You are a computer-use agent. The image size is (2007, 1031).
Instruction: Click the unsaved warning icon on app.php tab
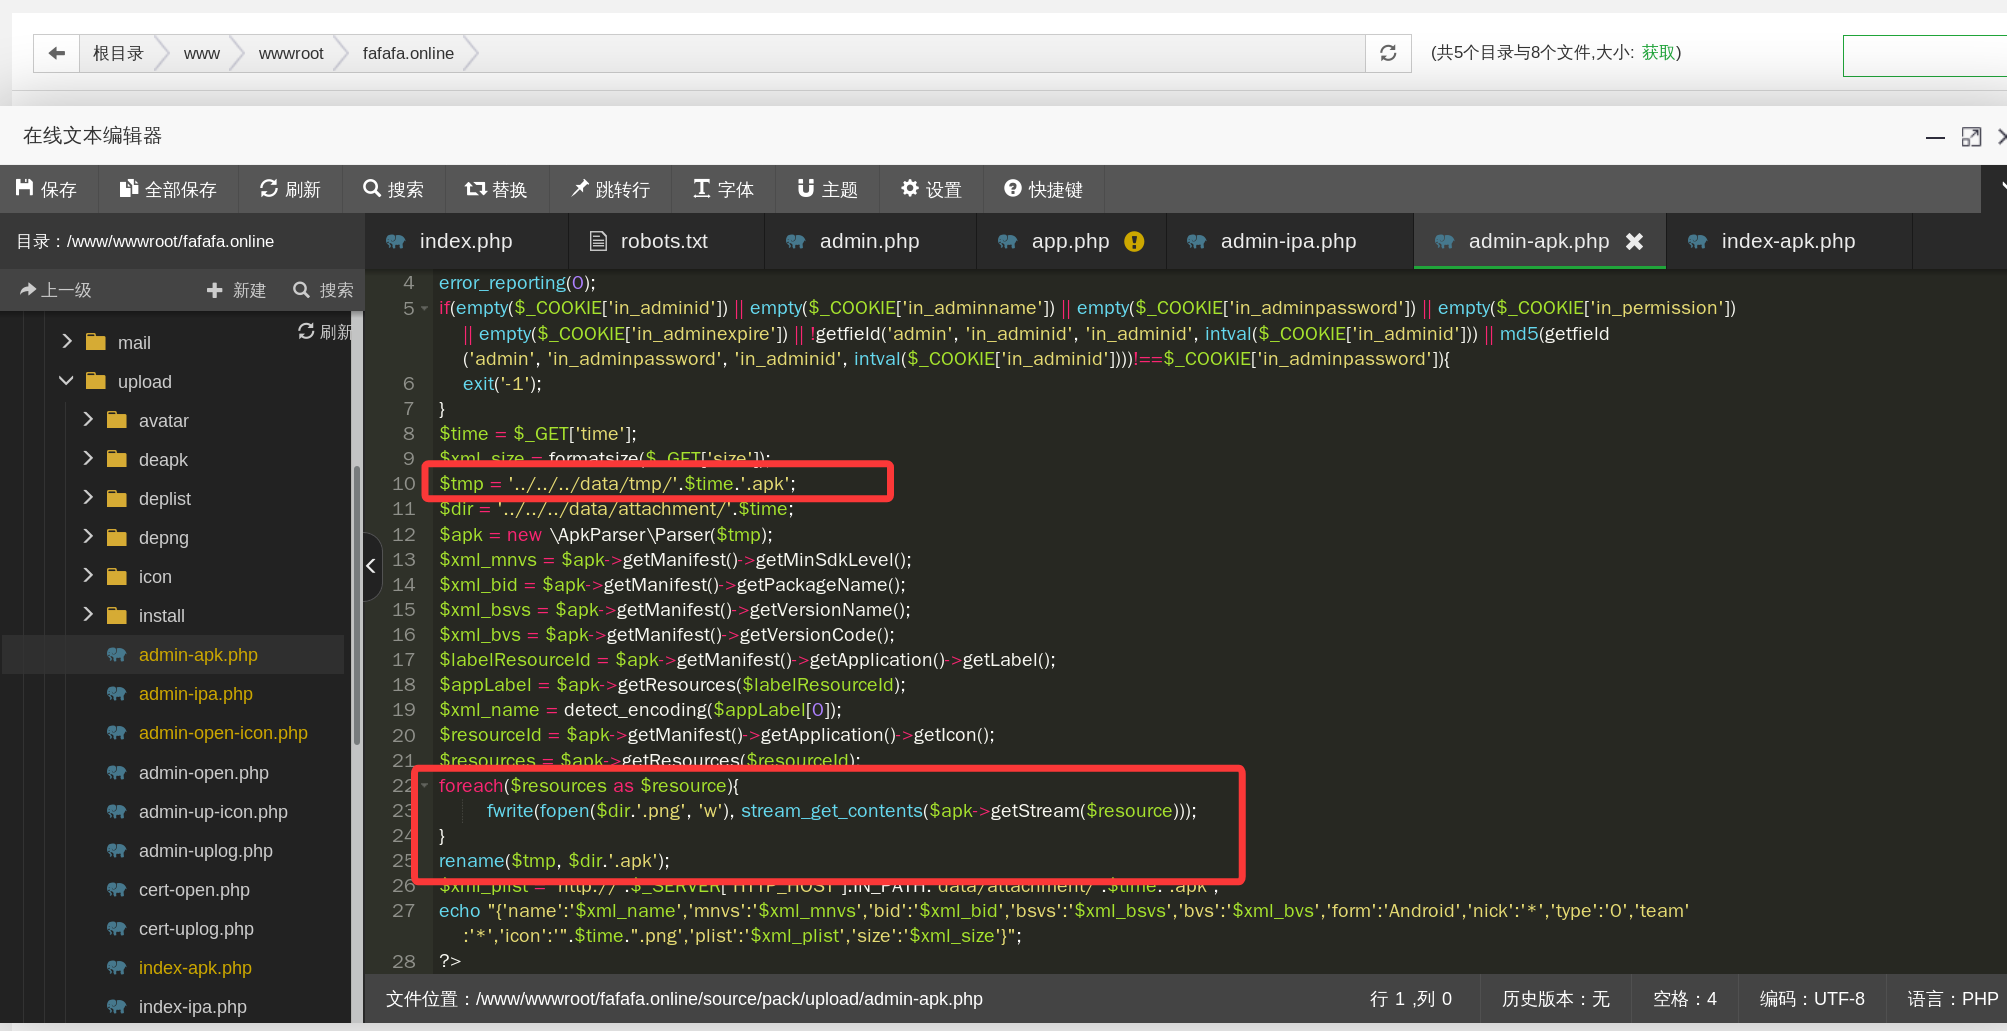tap(1134, 241)
